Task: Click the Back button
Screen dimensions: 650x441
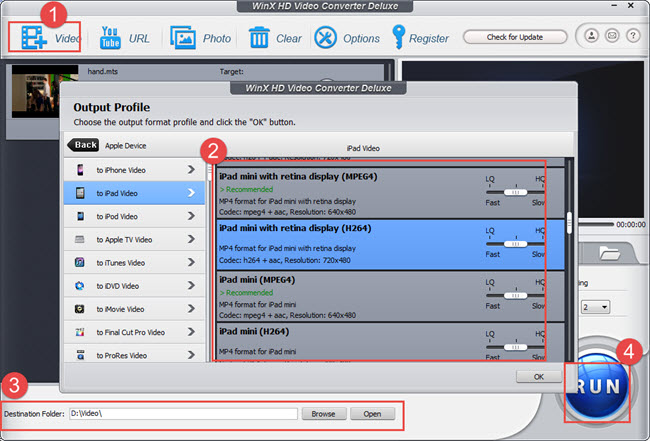Action: 83,145
